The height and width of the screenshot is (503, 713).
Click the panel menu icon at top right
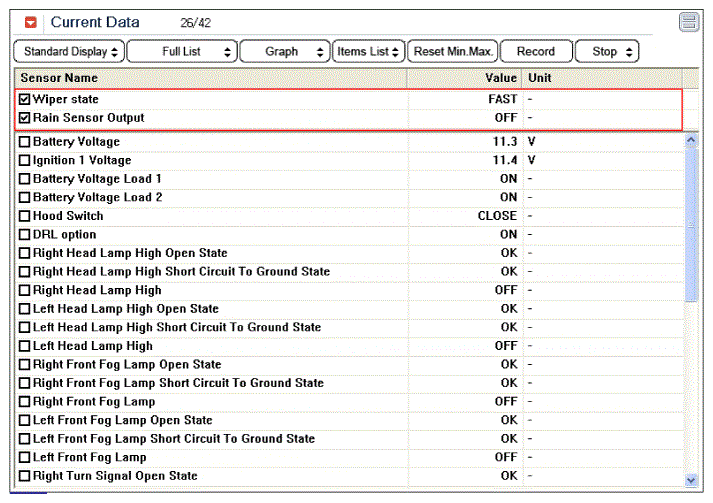(688, 22)
